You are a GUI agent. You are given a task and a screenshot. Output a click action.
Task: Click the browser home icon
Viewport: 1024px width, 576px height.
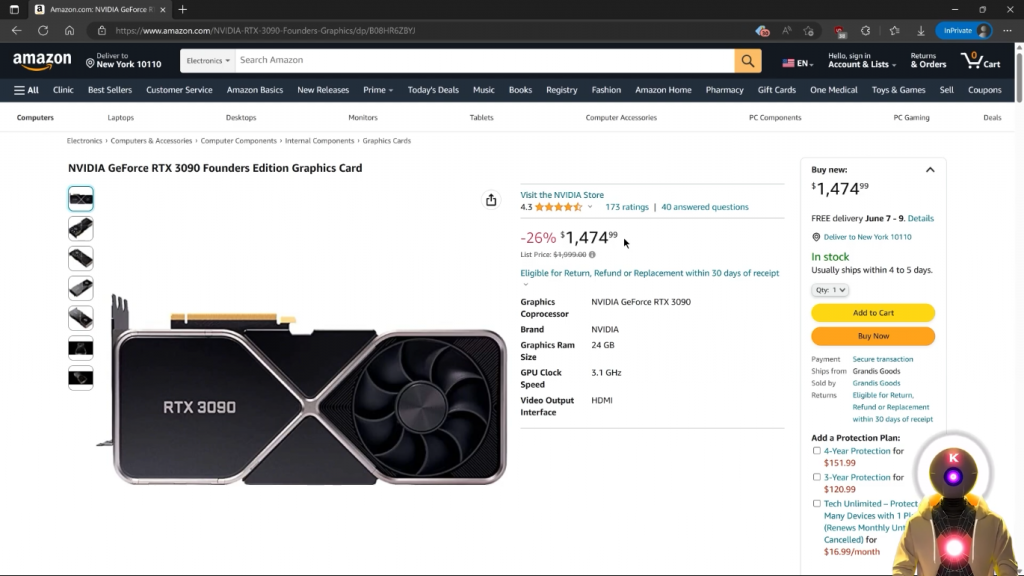tap(69, 30)
